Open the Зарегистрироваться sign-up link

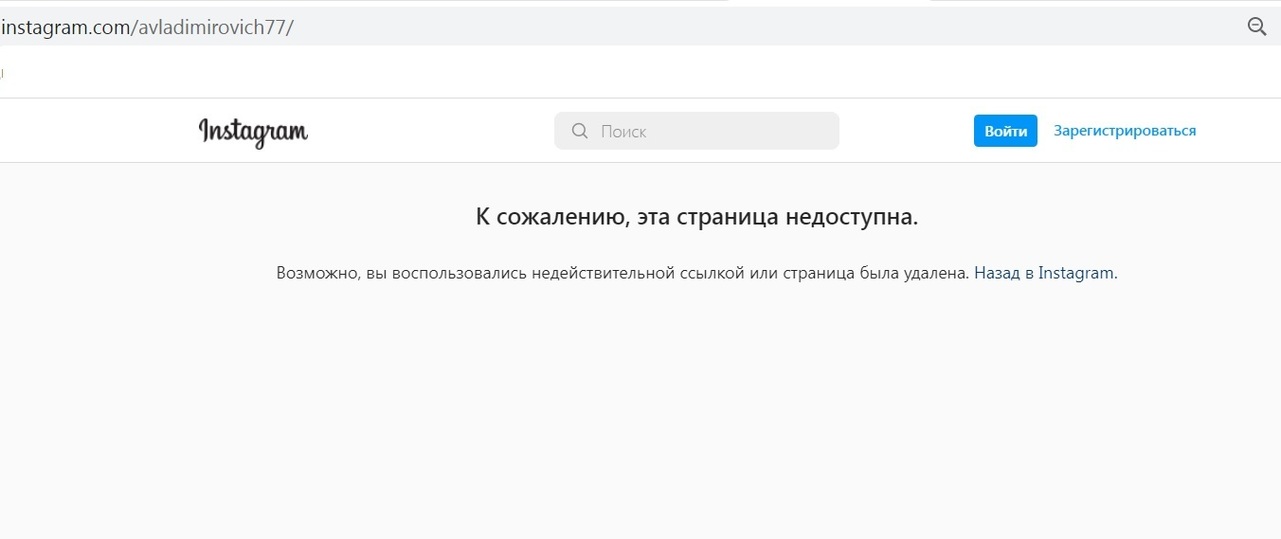1125,131
